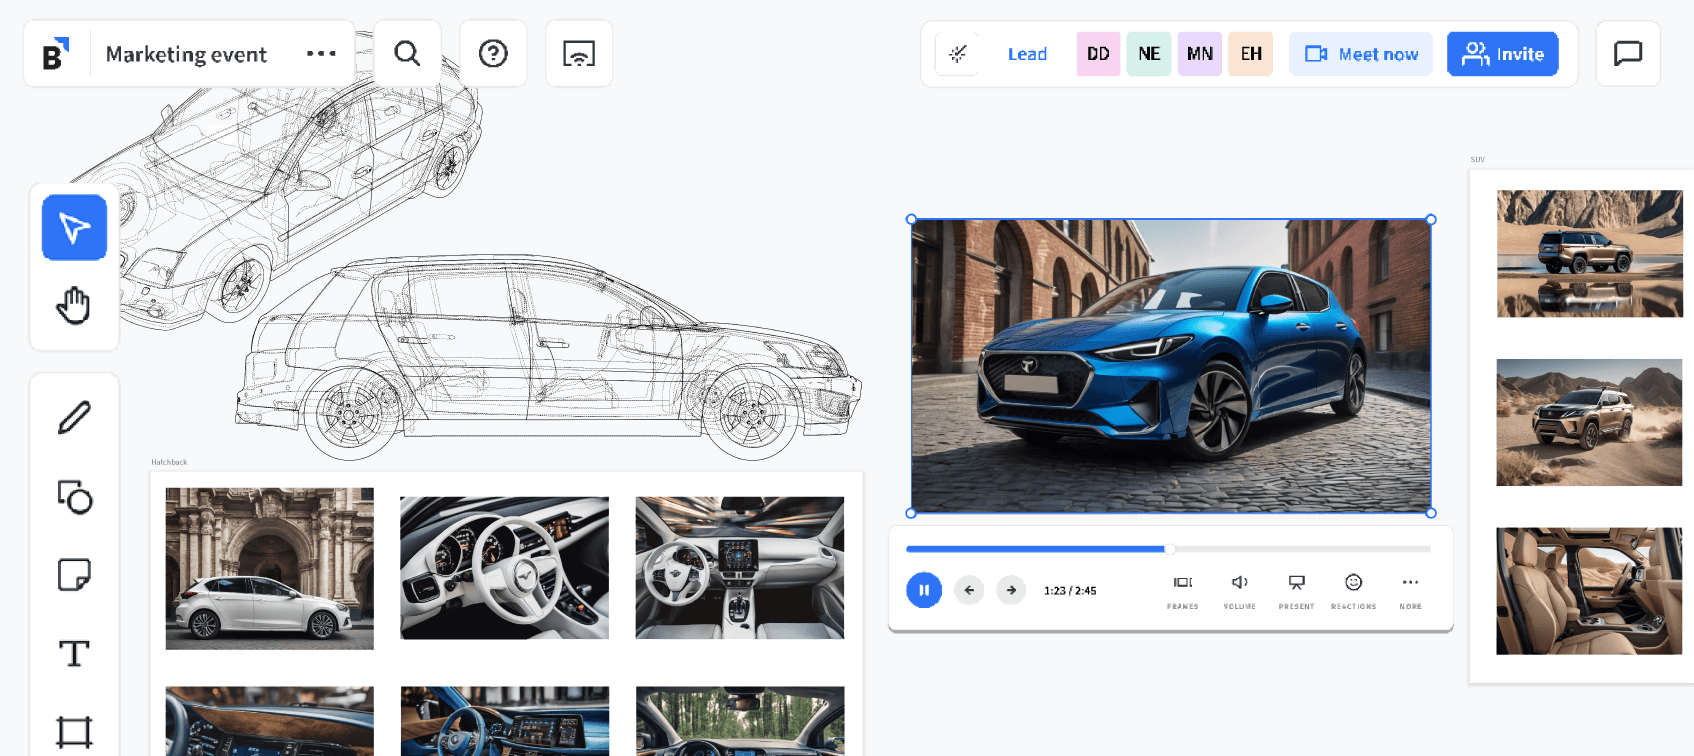
Task: Select the pencil draw tool
Action: [x=74, y=418]
